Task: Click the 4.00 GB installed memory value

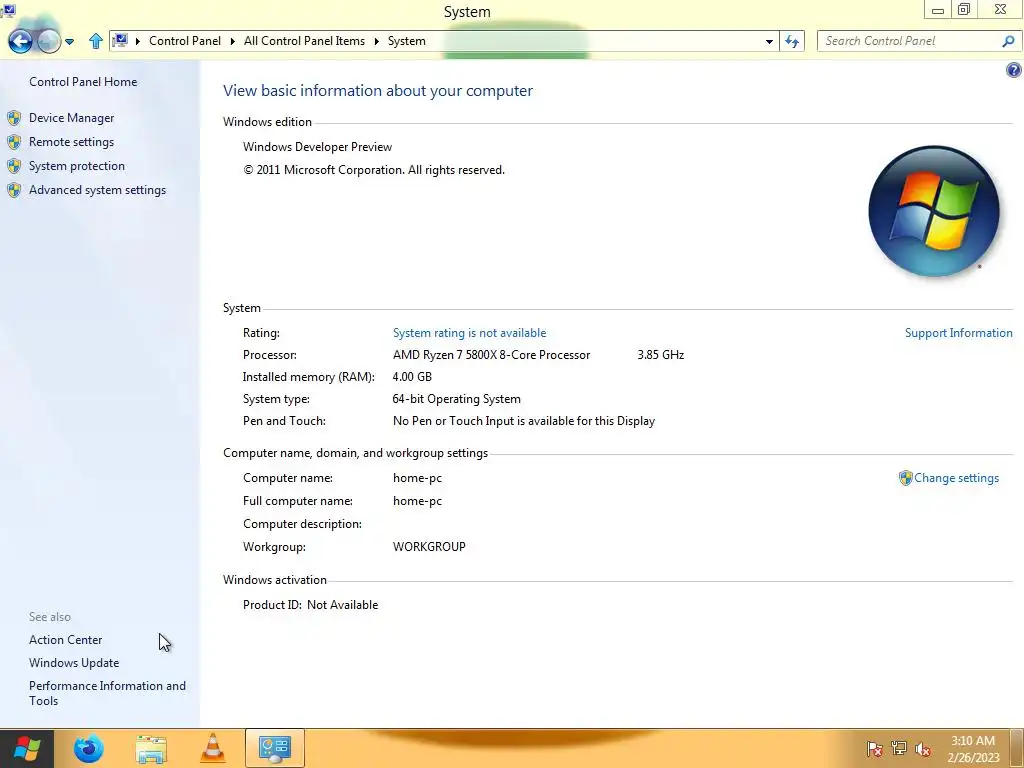Action: 412,377
